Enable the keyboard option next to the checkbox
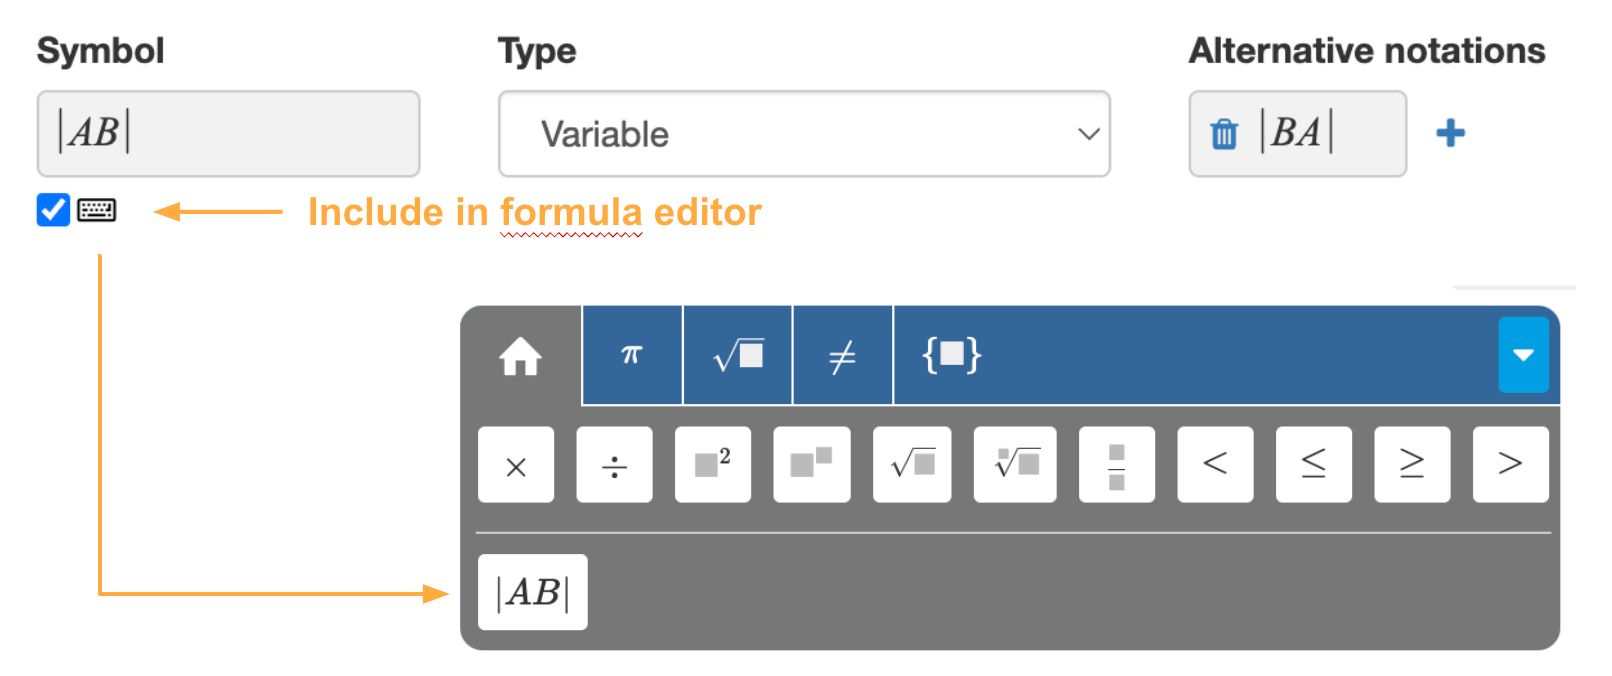1612x676 pixels. (97, 211)
